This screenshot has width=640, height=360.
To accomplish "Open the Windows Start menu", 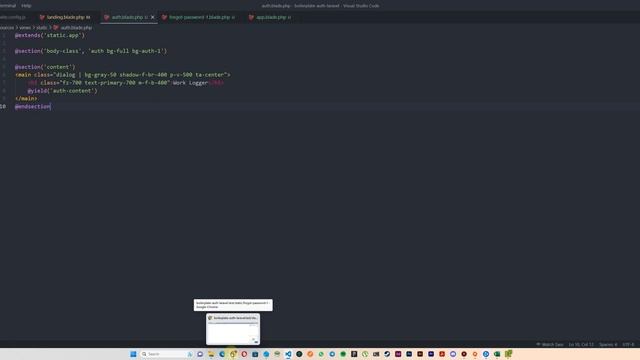I will point(133,354).
